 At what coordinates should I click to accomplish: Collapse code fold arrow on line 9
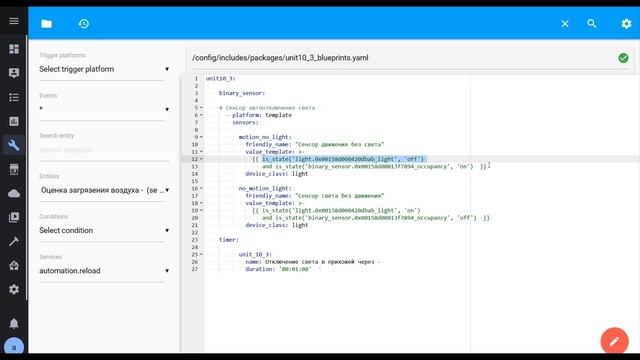[x=202, y=137]
